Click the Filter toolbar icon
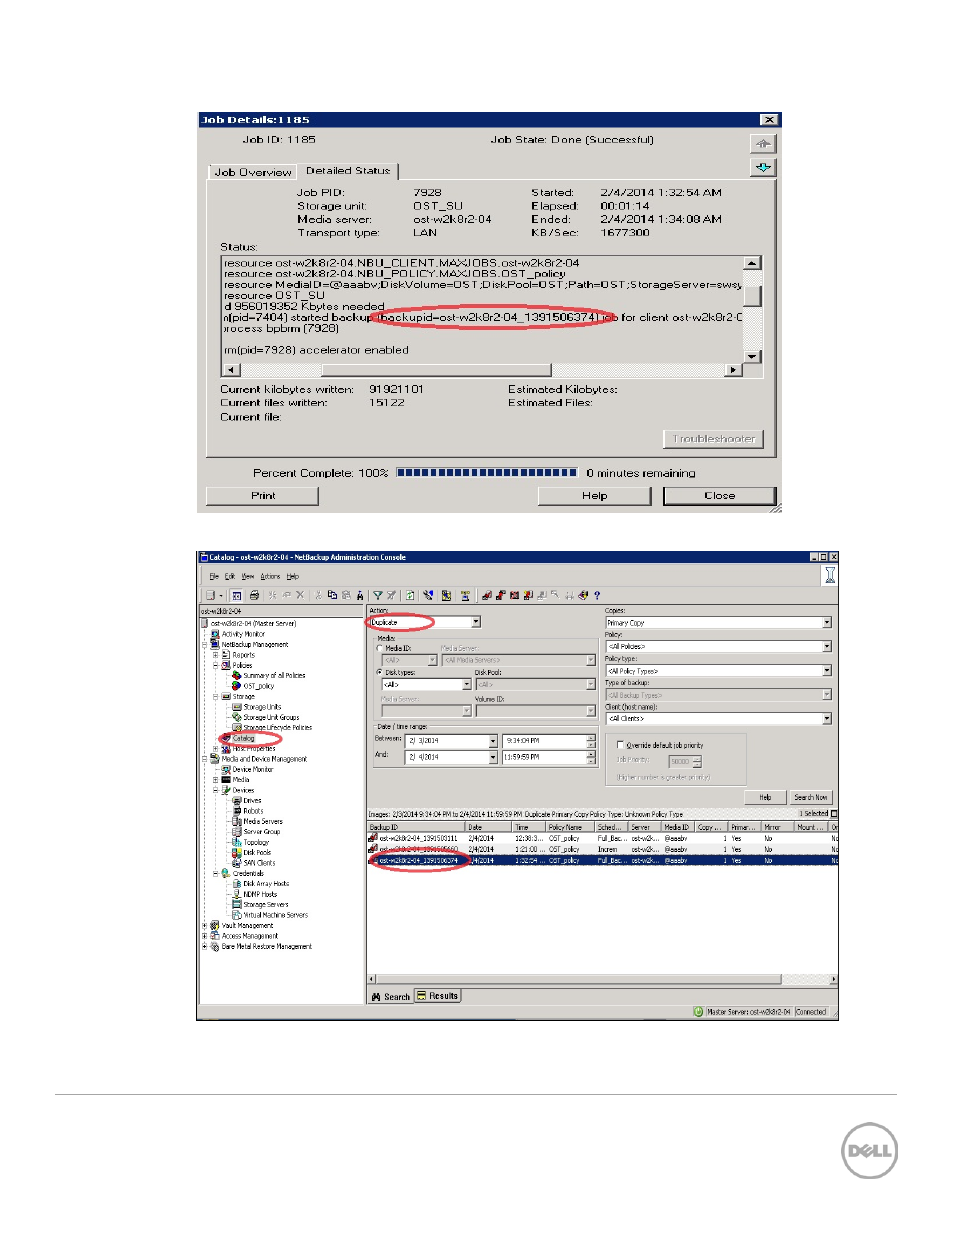 coord(378,595)
